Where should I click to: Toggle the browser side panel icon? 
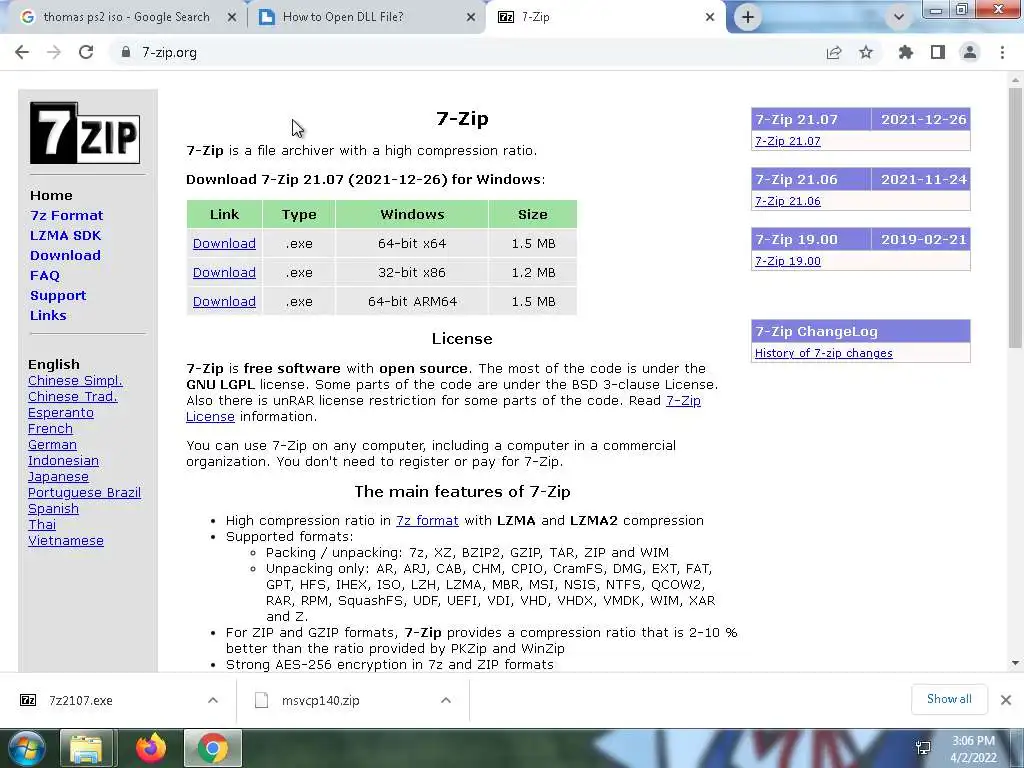point(938,52)
